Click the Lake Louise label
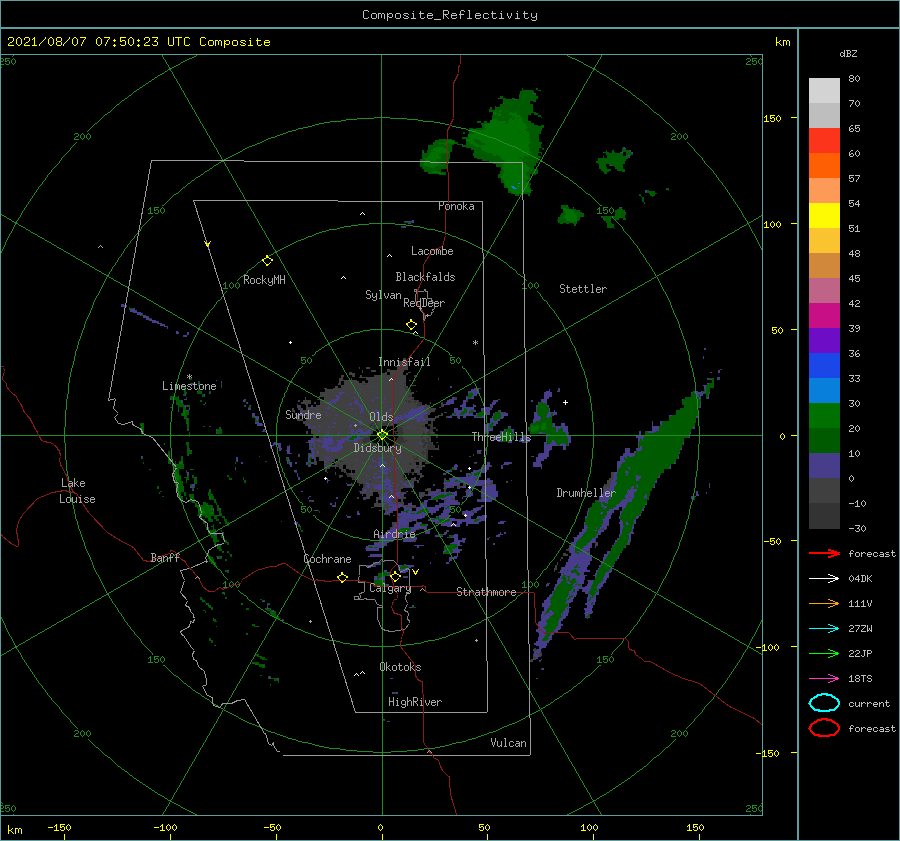The height and width of the screenshot is (841, 900). tap(77, 491)
